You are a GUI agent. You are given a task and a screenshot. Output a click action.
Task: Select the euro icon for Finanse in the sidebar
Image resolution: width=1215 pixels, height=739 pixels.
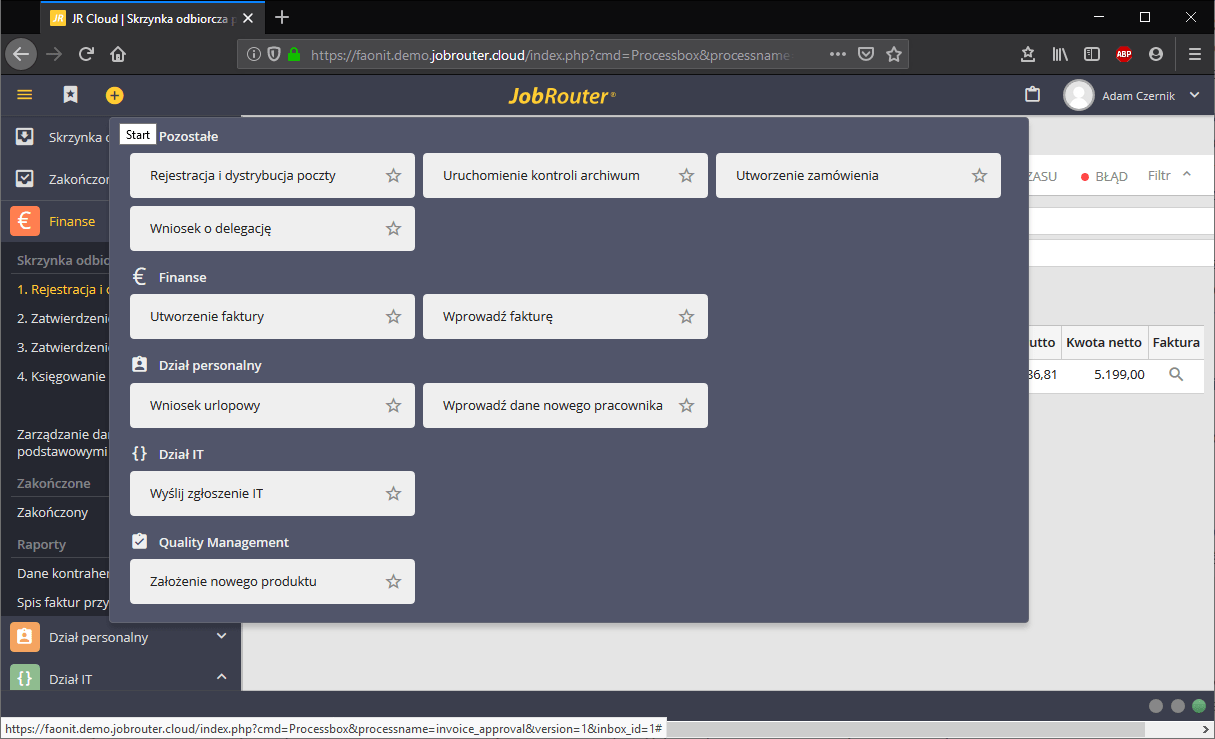pyautogui.click(x=22, y=220)
